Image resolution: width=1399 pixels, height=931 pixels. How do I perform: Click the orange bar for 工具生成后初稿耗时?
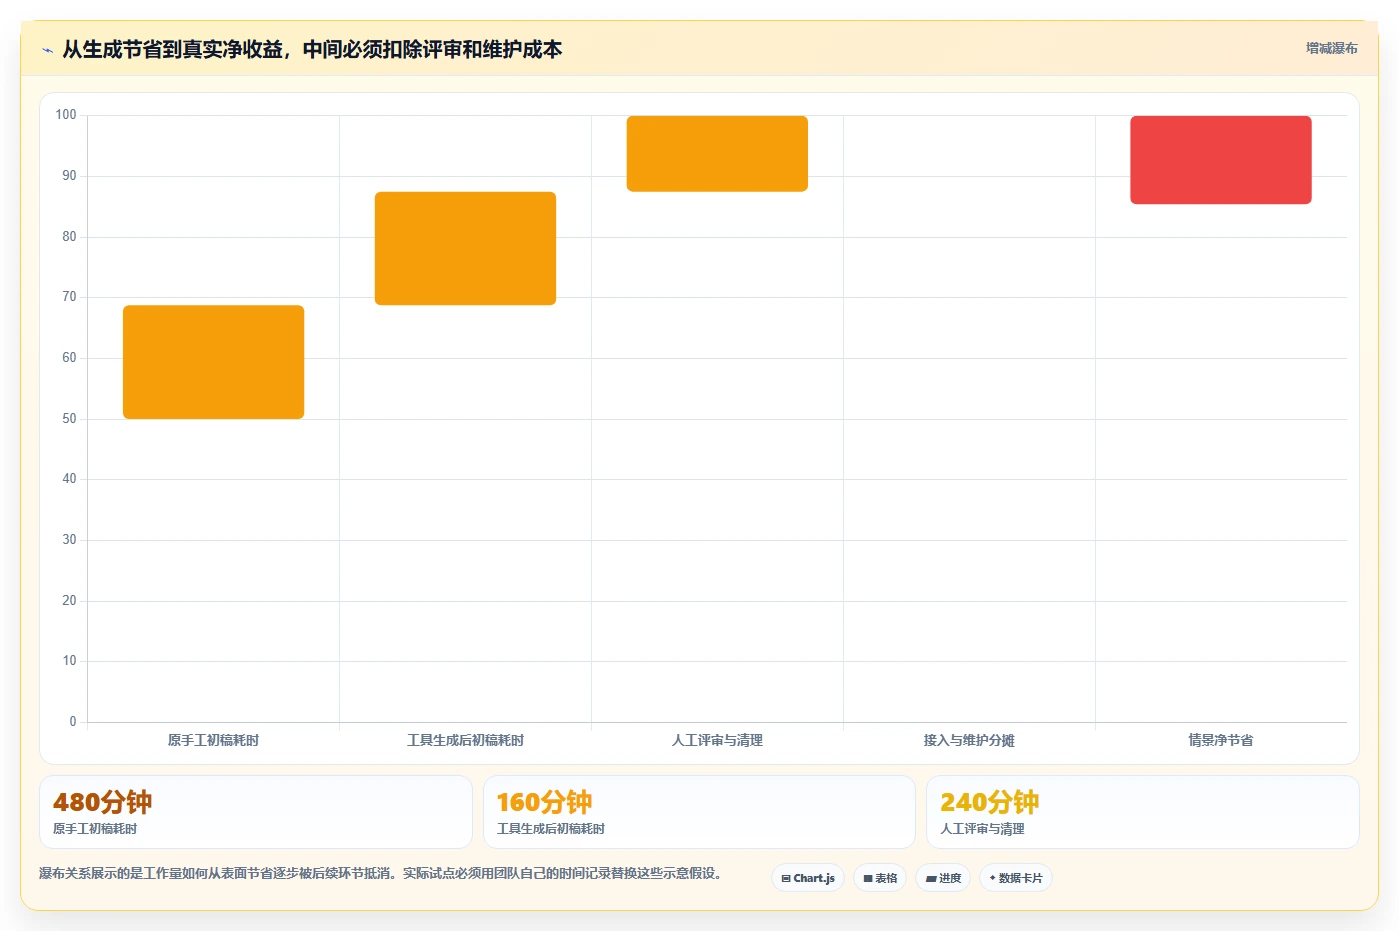(465, 248)
